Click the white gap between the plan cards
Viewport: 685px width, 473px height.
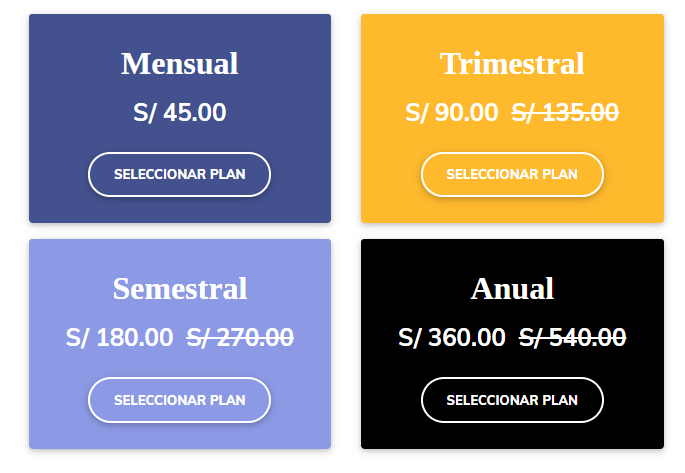pyautogui.click(x=346, y=231)
